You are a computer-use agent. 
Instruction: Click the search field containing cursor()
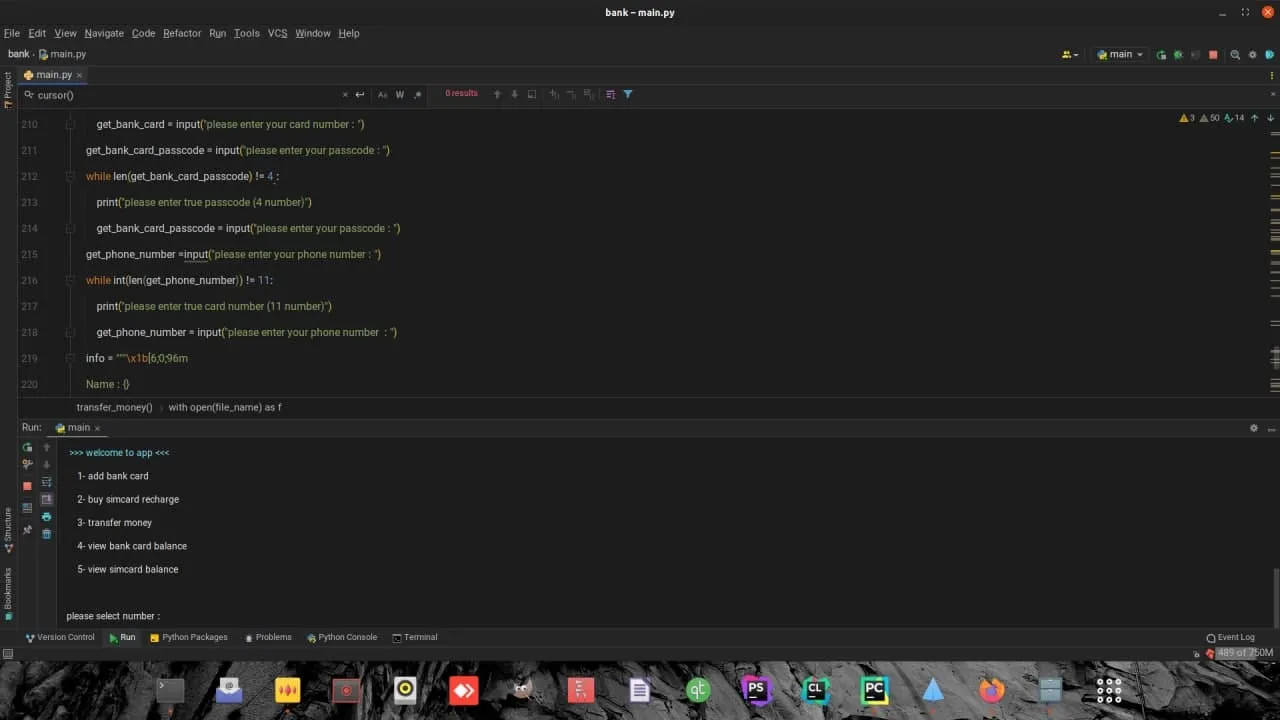coord(180,95)
